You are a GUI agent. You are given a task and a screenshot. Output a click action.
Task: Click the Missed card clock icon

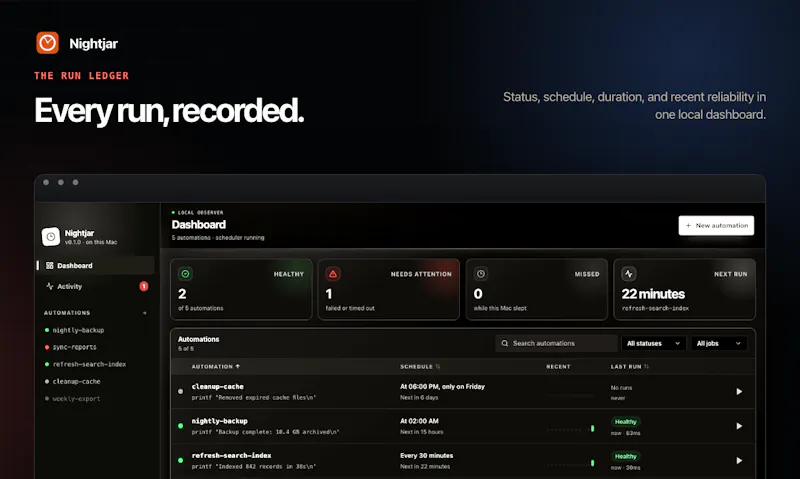tap(481, 274)
